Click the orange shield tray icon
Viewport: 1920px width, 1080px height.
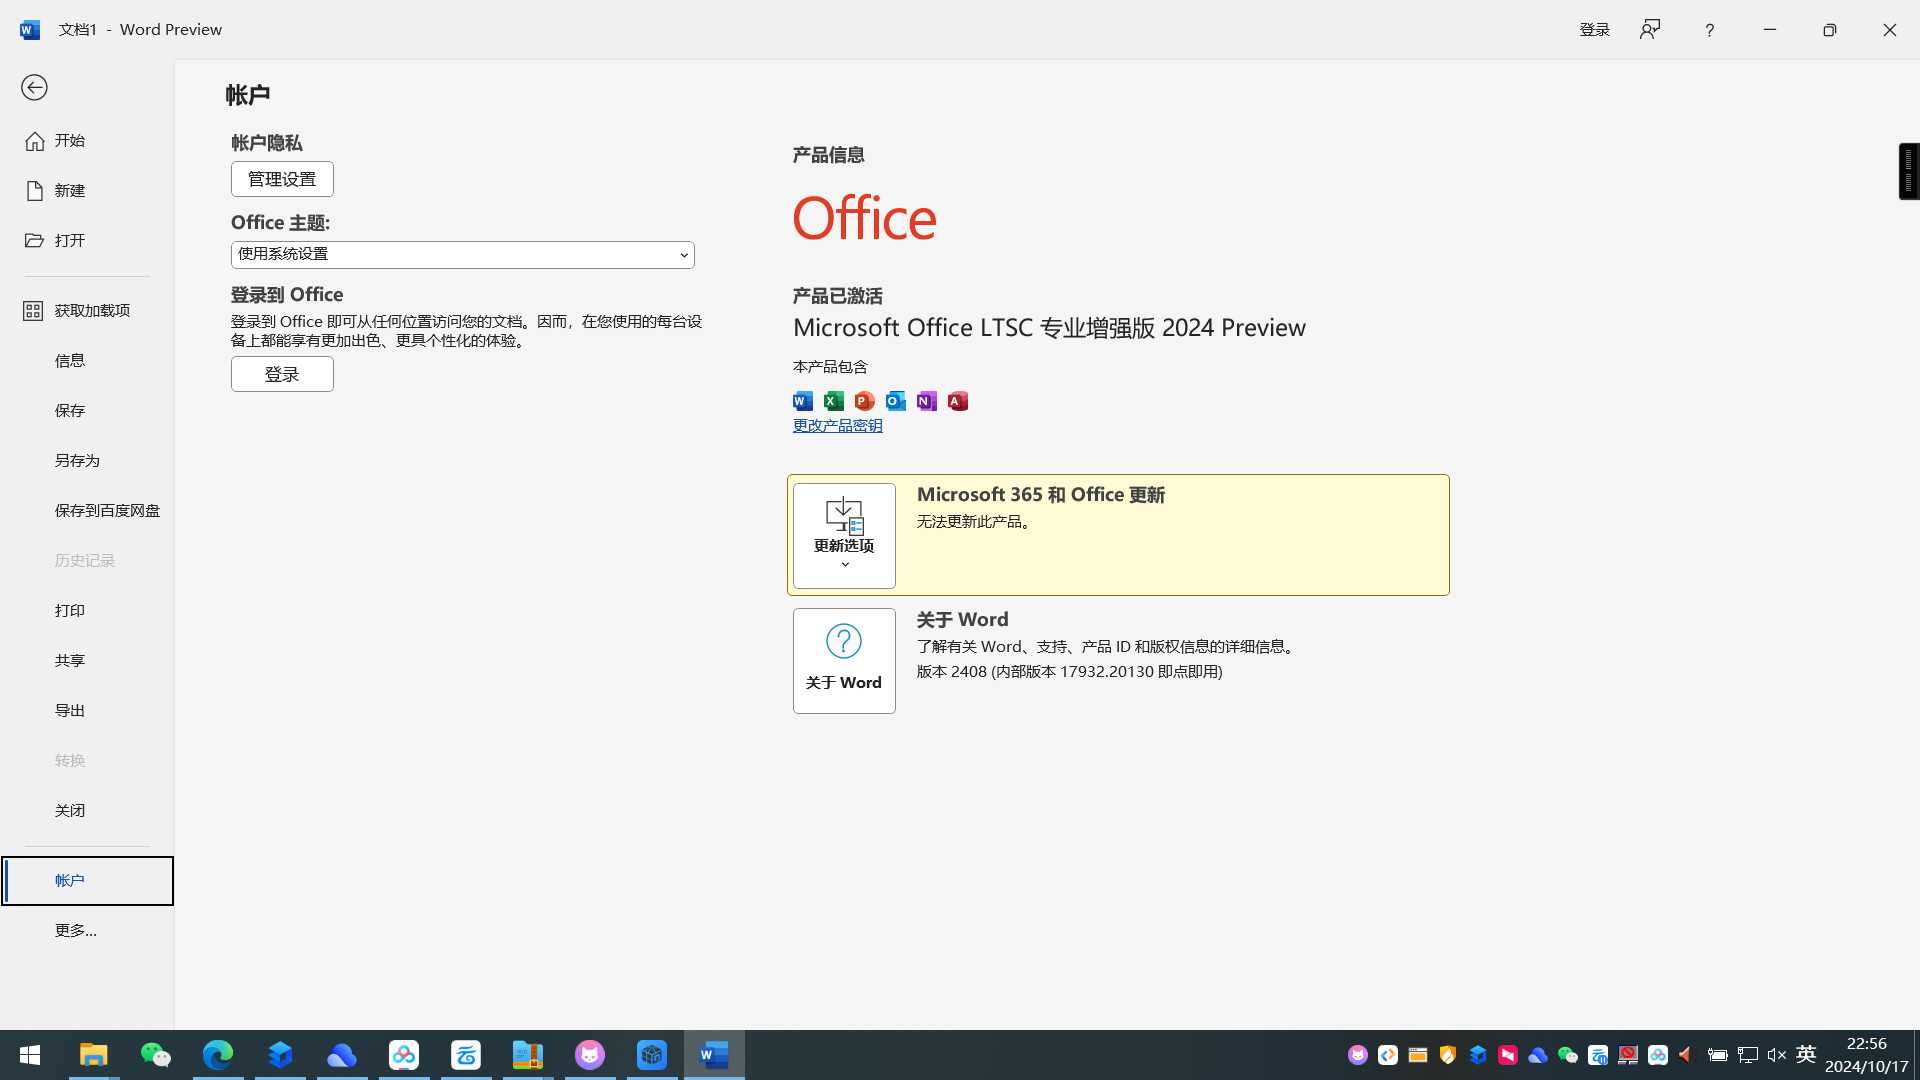pyautogui.click(x=1448, y=1055)
